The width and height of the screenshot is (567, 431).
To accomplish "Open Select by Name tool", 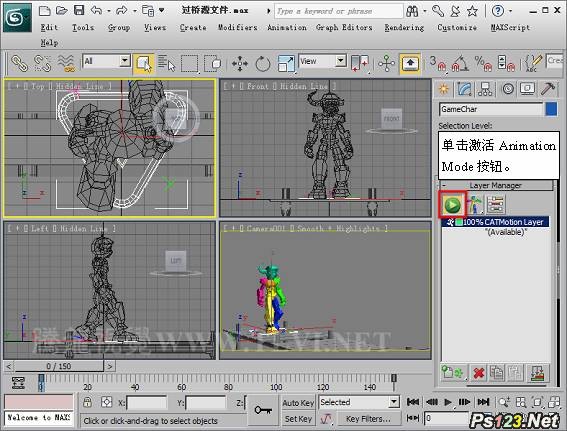I will pyautogui.click(x=166, y=63).
